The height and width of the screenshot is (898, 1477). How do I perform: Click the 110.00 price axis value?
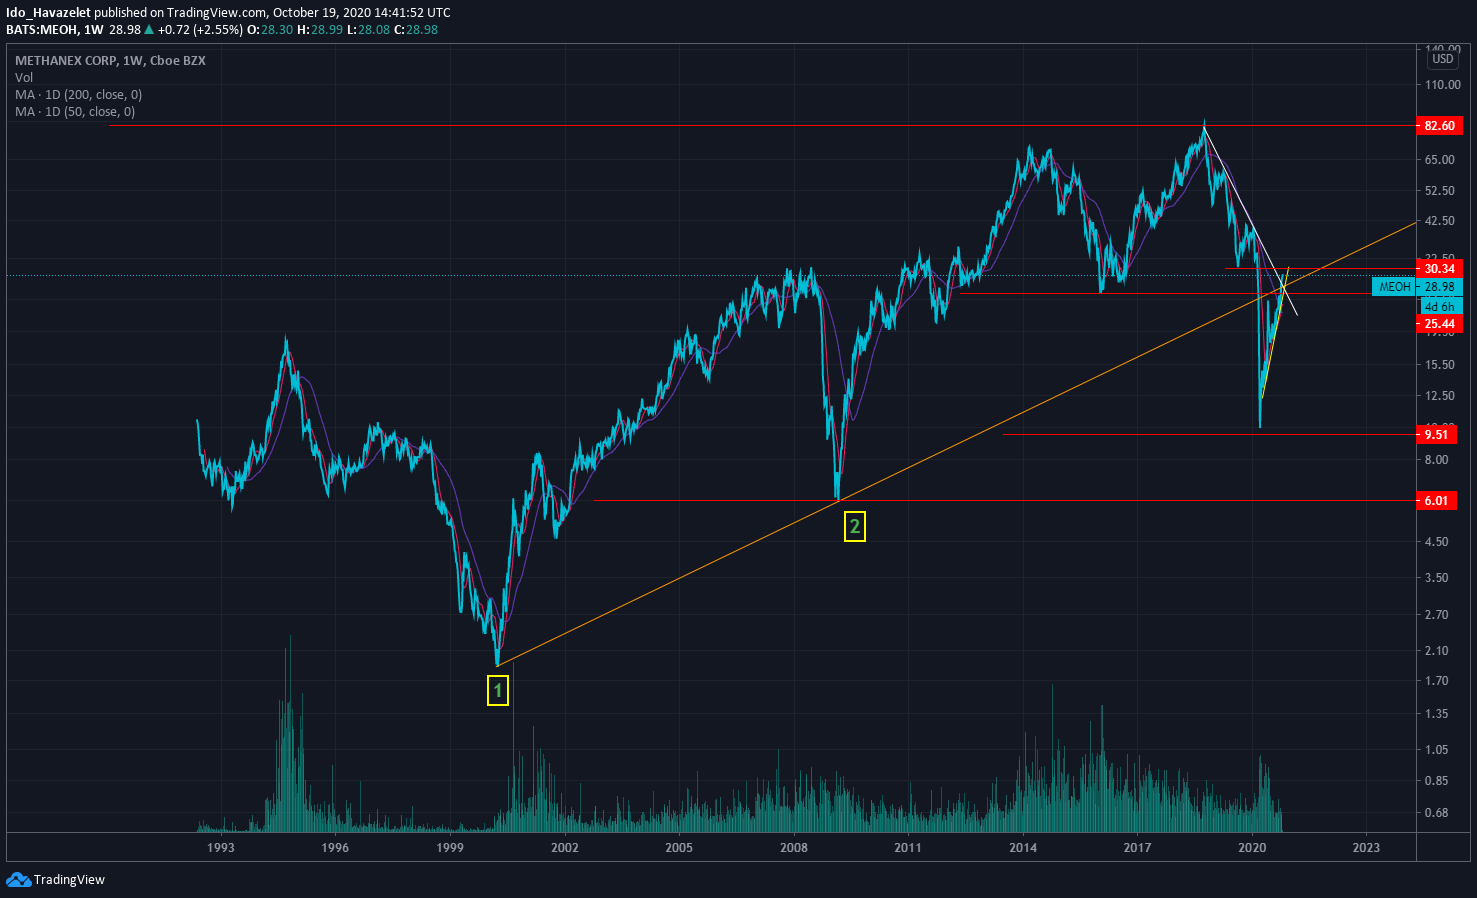[x=1442, y=85]
